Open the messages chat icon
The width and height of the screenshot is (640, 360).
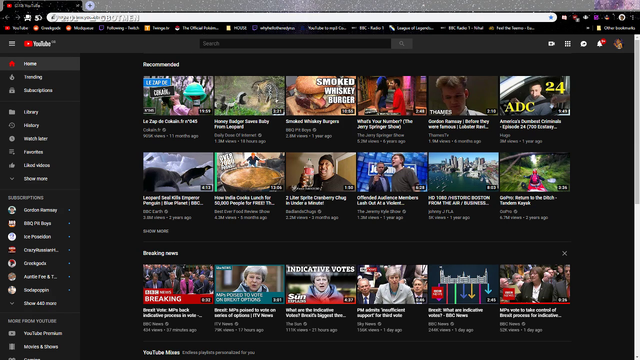584,44
